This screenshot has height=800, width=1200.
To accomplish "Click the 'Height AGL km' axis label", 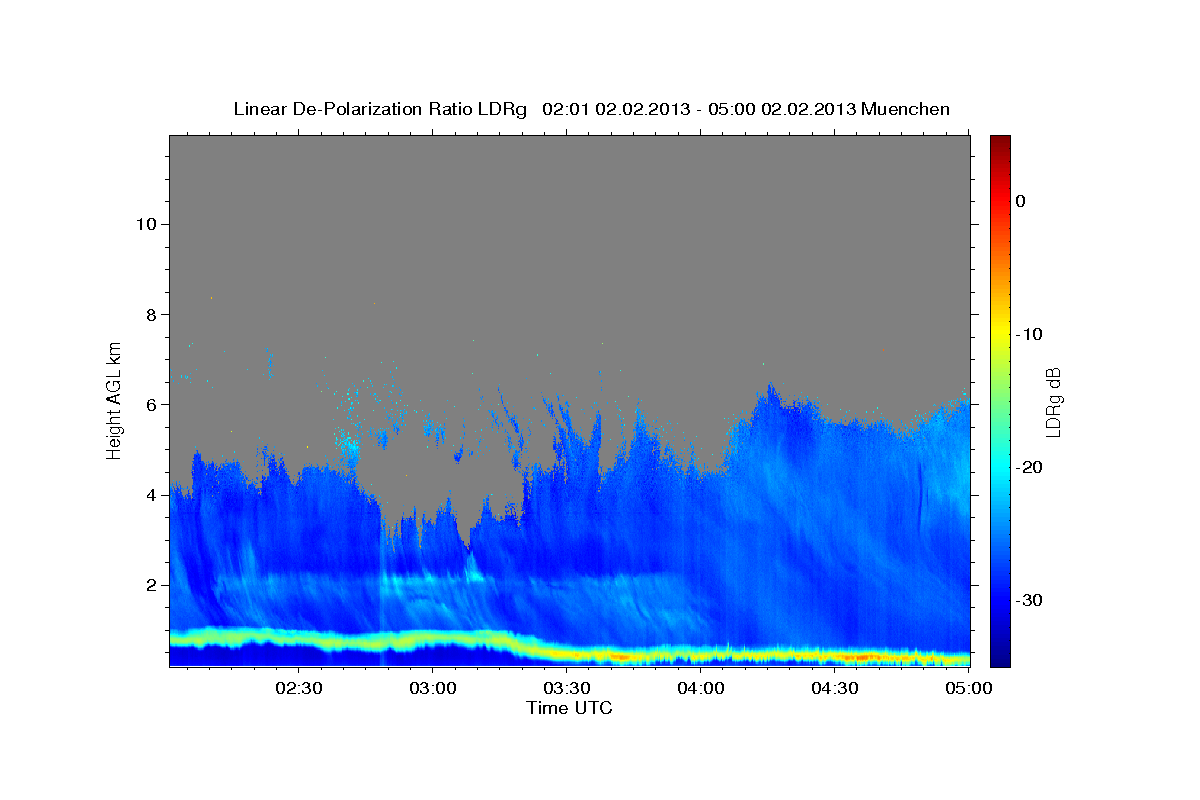I will click(115, 399).
